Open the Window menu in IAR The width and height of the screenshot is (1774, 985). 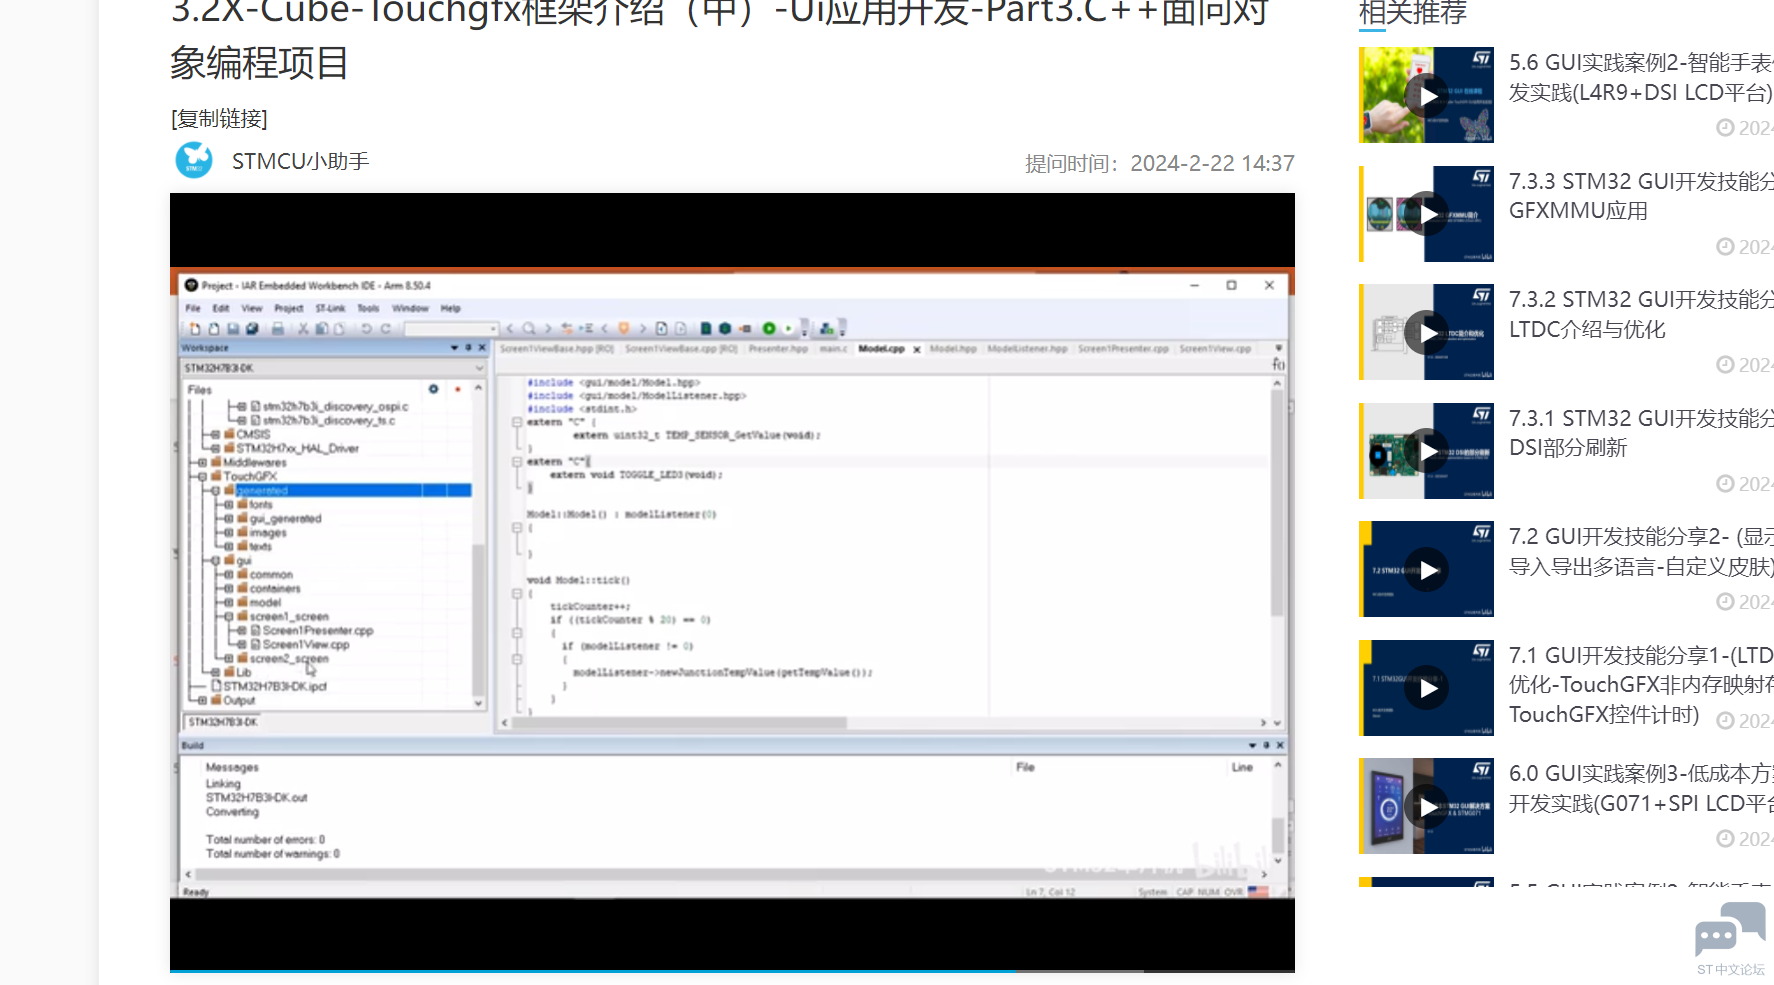click(410, 308)
